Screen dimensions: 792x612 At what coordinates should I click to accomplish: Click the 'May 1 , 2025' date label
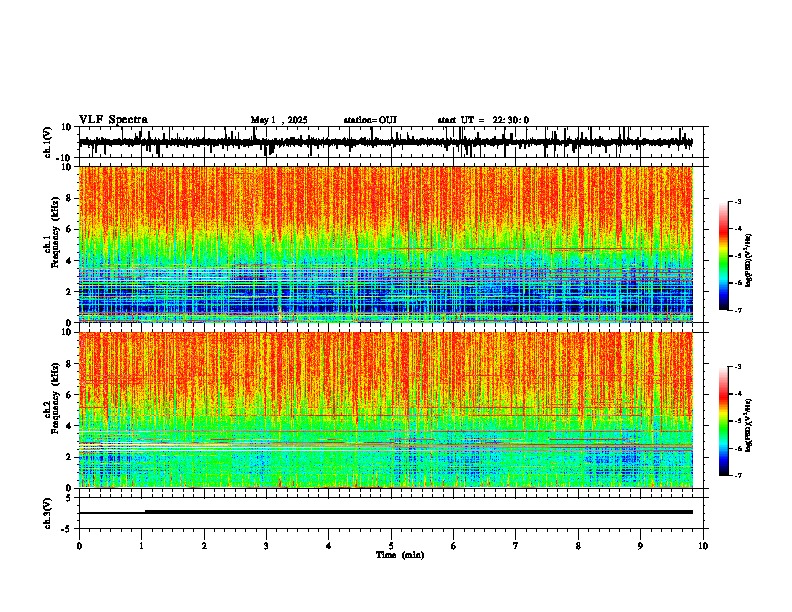[279, 120]
